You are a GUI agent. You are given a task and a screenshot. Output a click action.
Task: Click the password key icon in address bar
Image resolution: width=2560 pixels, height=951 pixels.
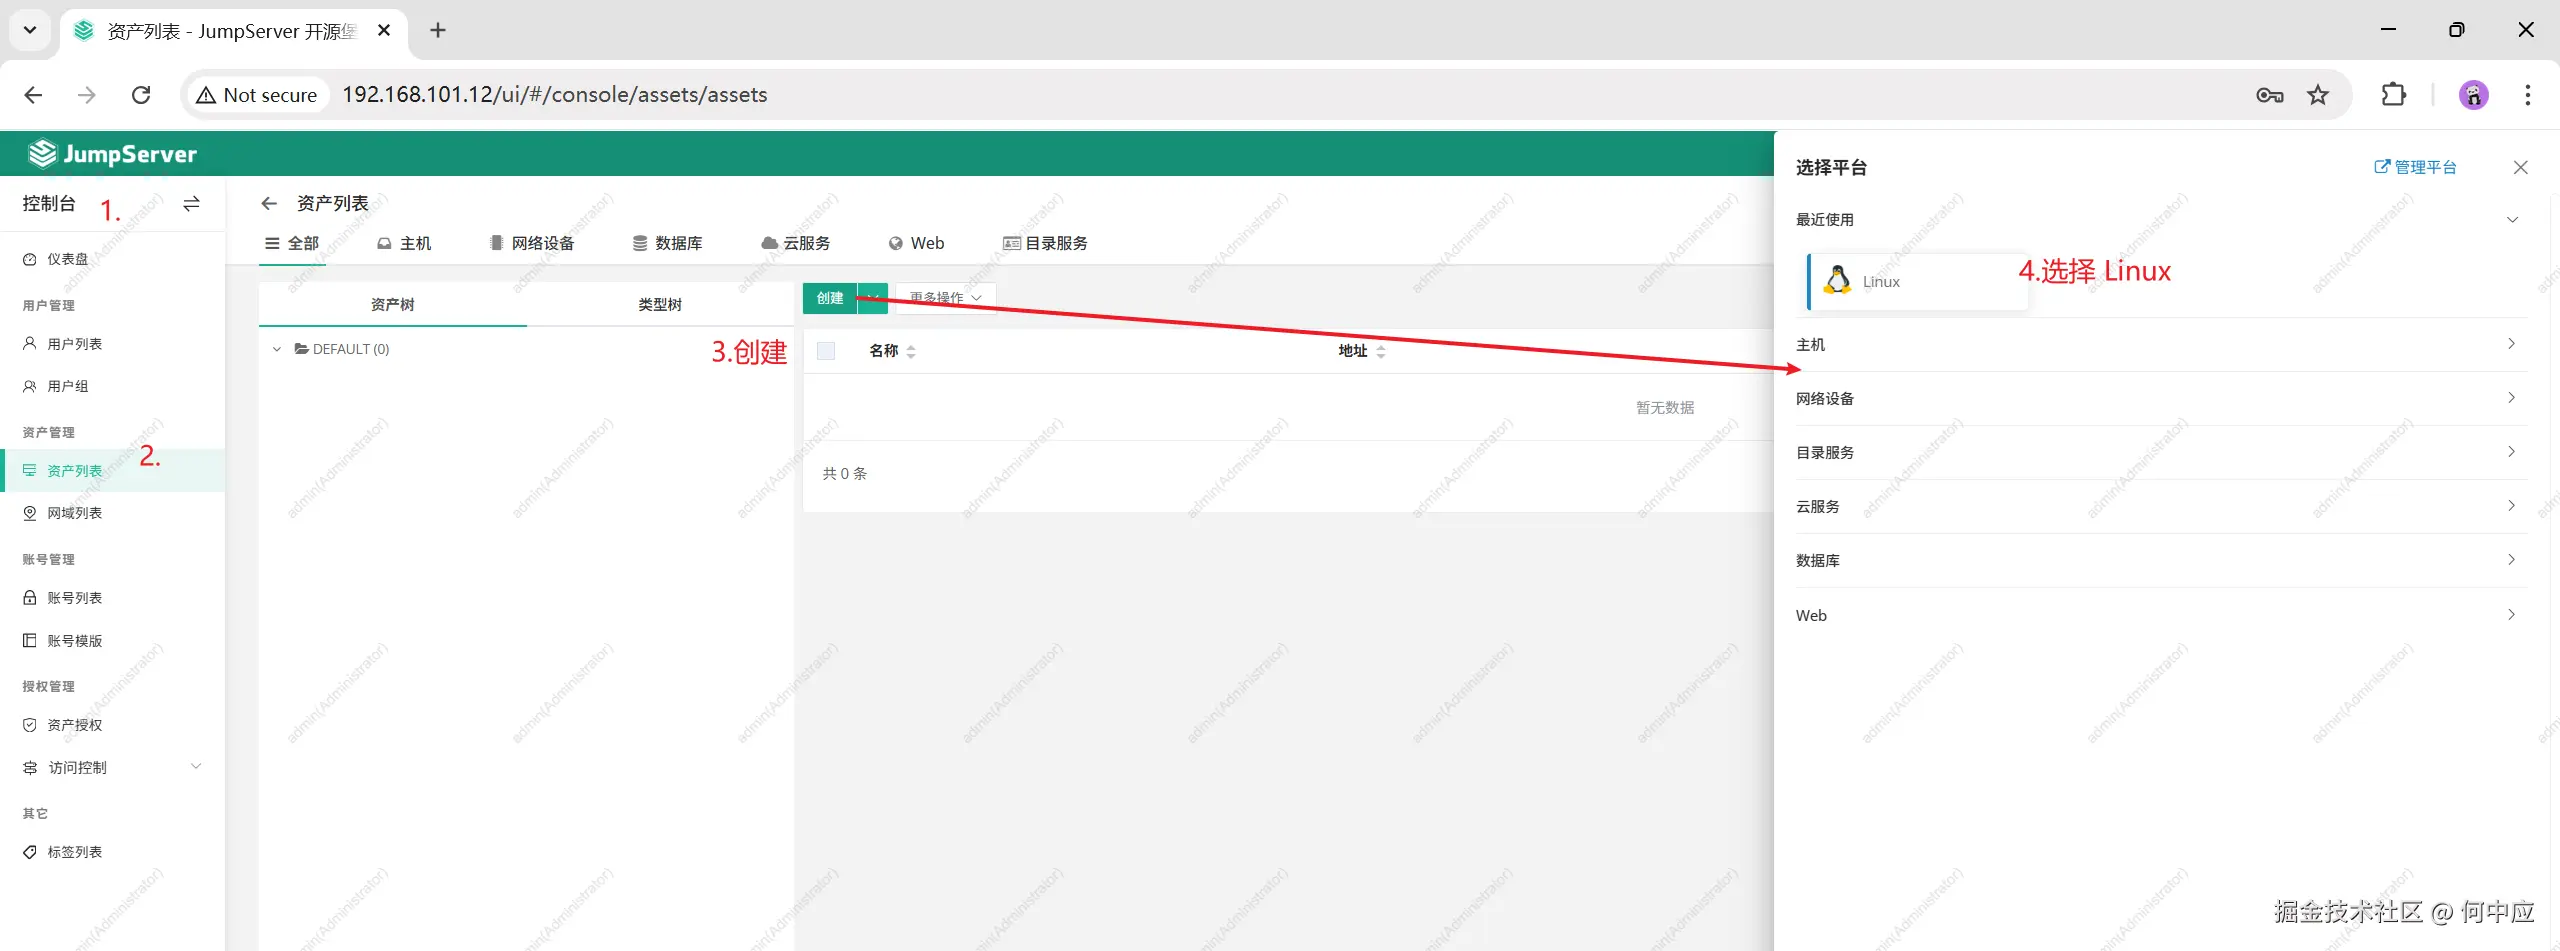tap(2270, 94)
